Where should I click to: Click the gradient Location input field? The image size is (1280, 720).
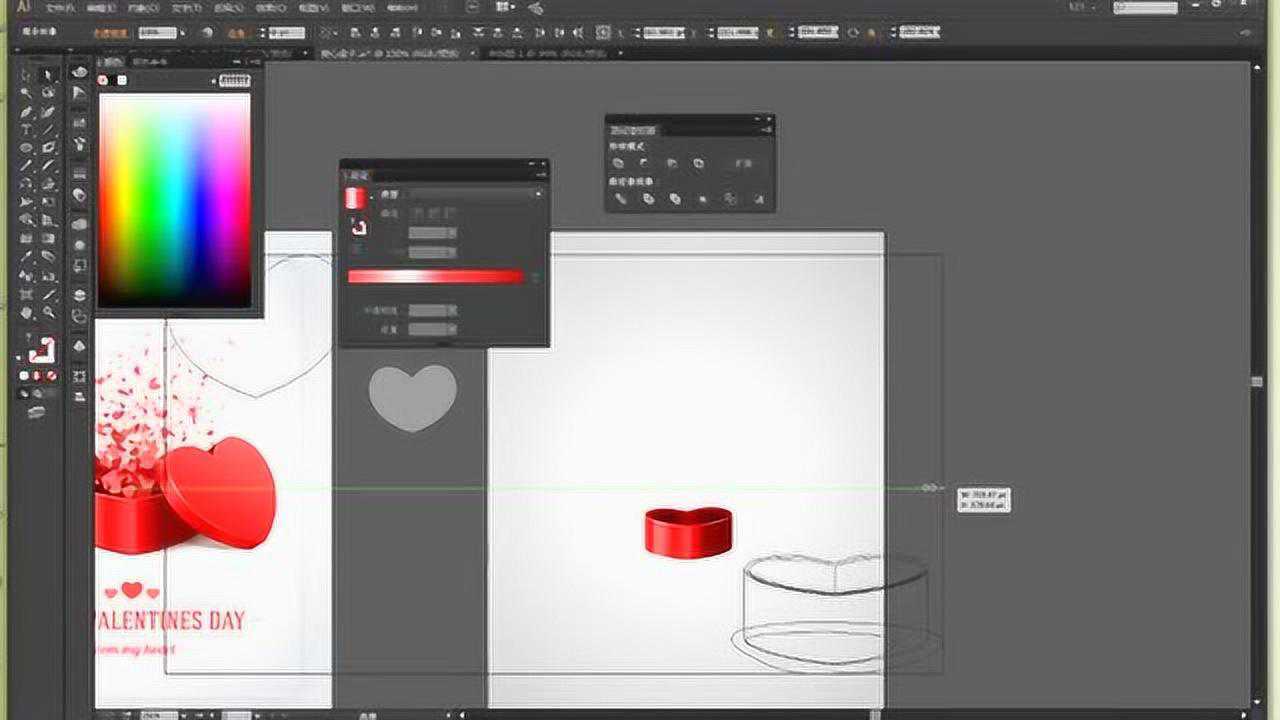click(432, 329)
